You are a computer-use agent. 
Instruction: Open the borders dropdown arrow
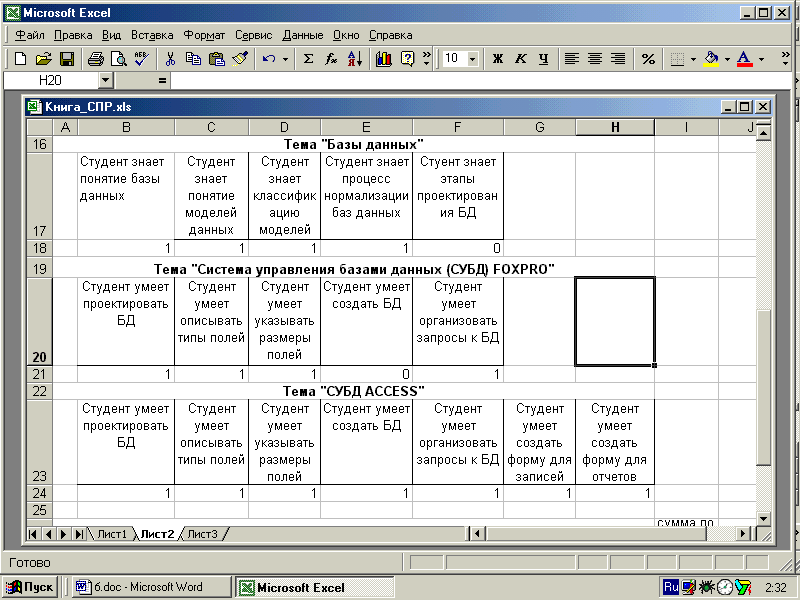[x=693, y=59]
